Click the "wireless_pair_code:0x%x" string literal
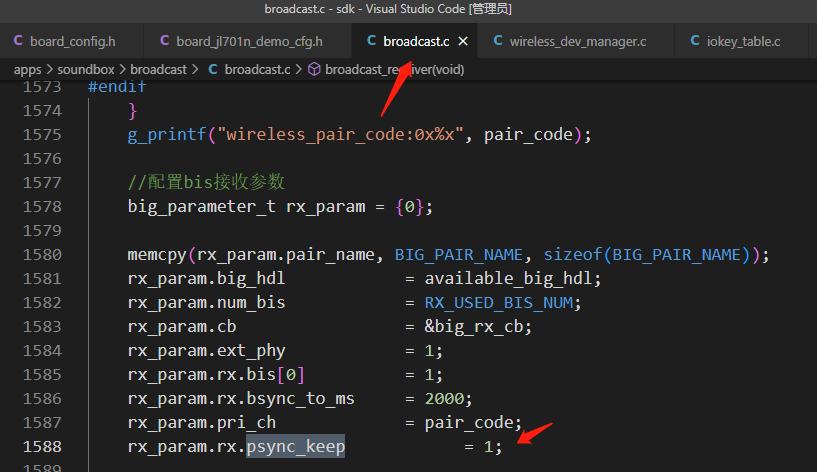This screenshot has width=817, height=472. 340,135
